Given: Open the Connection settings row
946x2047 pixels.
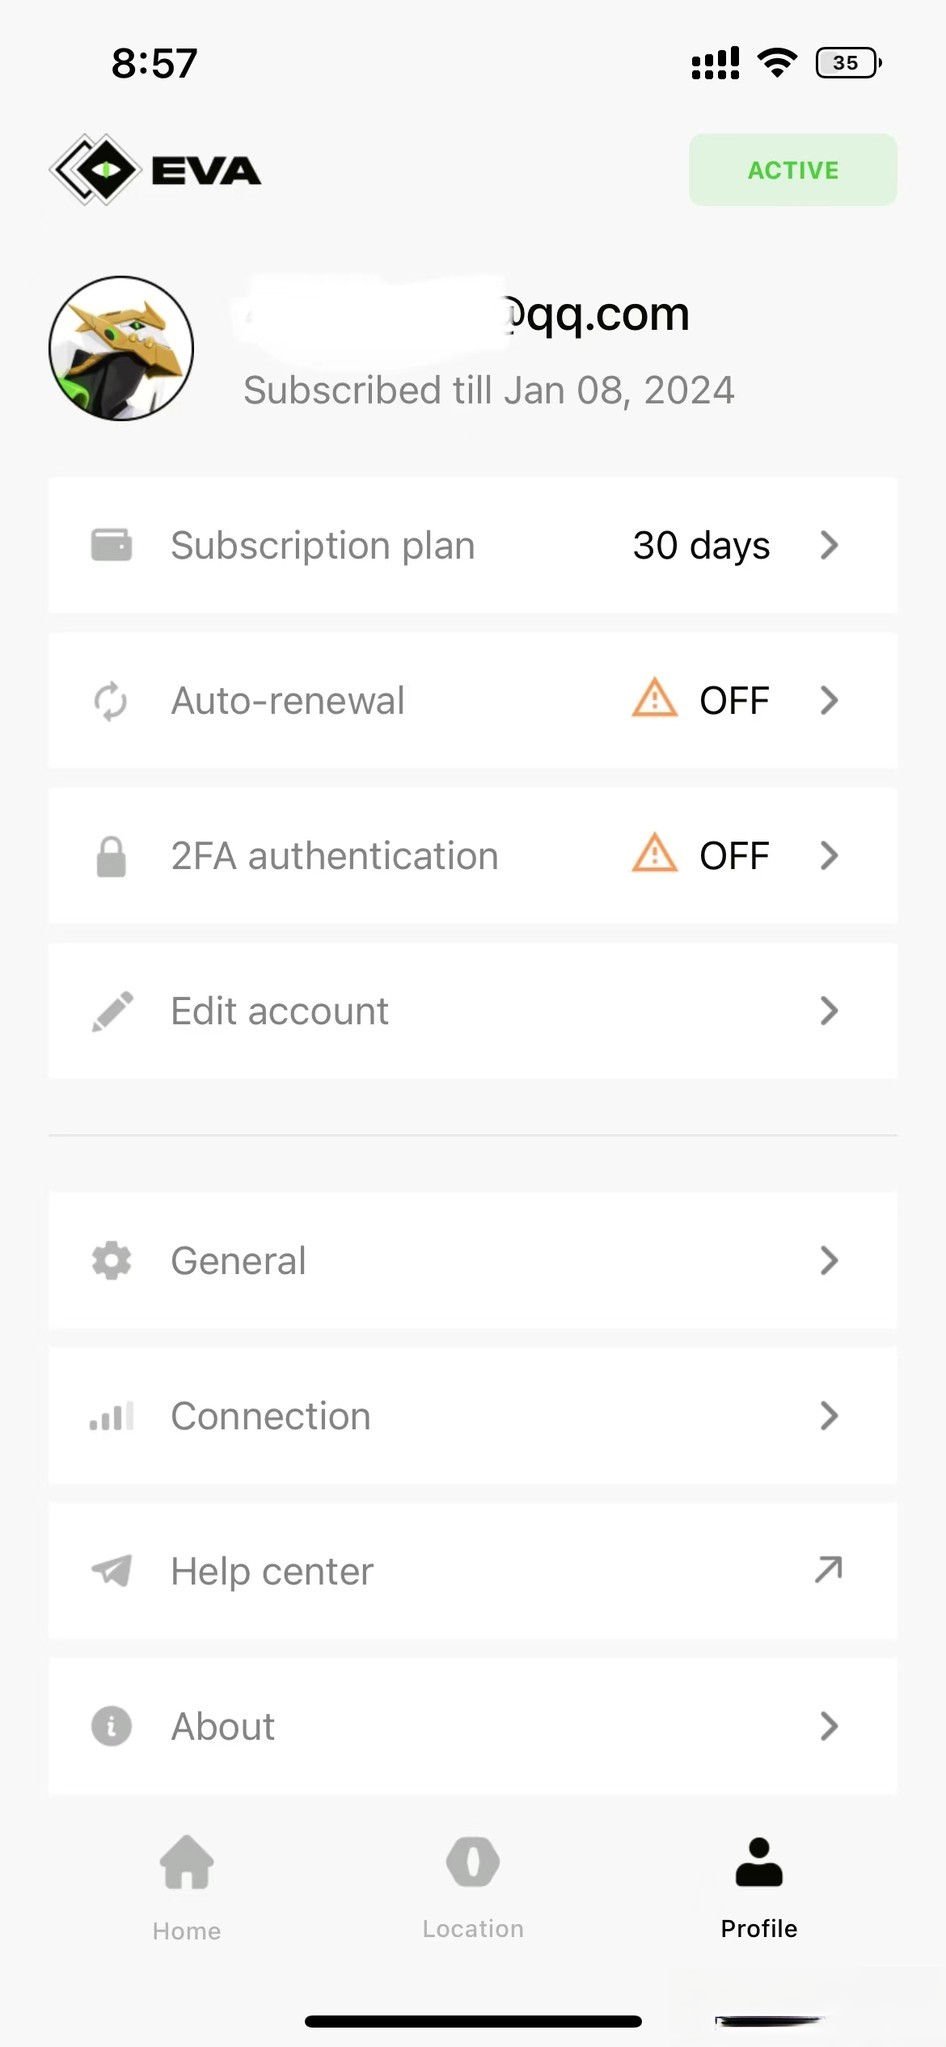Looking at the screenshot, I should coord(472,1416).
